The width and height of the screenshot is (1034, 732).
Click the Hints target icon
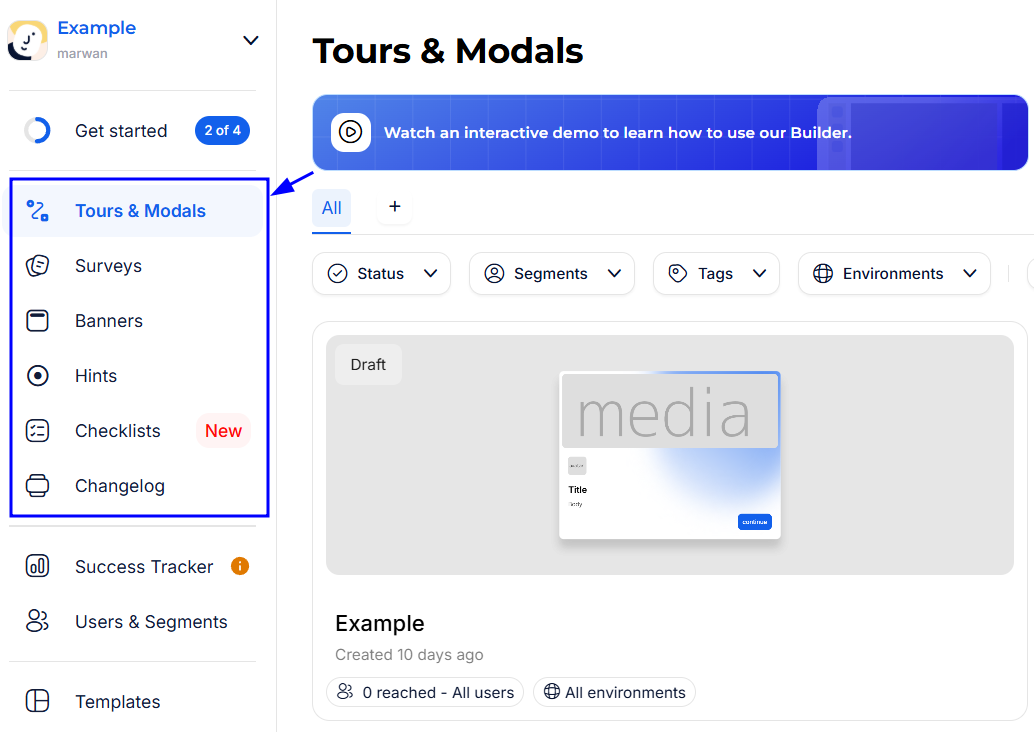coord(37,376)
